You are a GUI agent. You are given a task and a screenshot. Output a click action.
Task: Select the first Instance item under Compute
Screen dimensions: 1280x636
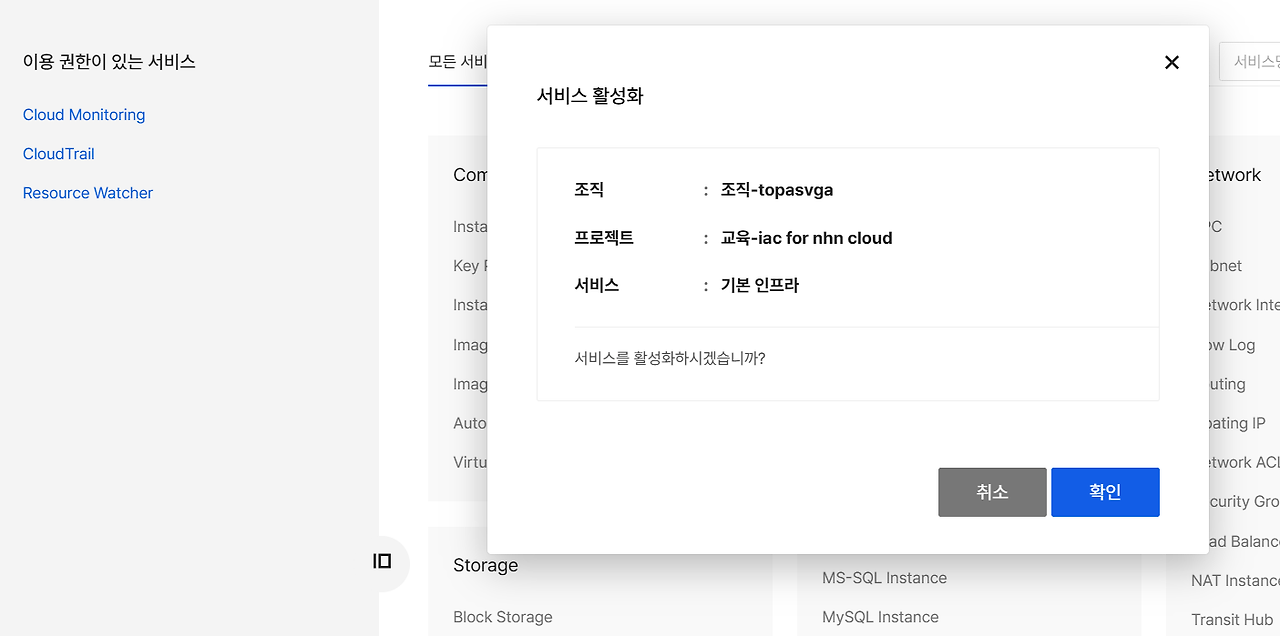[470, 226]
